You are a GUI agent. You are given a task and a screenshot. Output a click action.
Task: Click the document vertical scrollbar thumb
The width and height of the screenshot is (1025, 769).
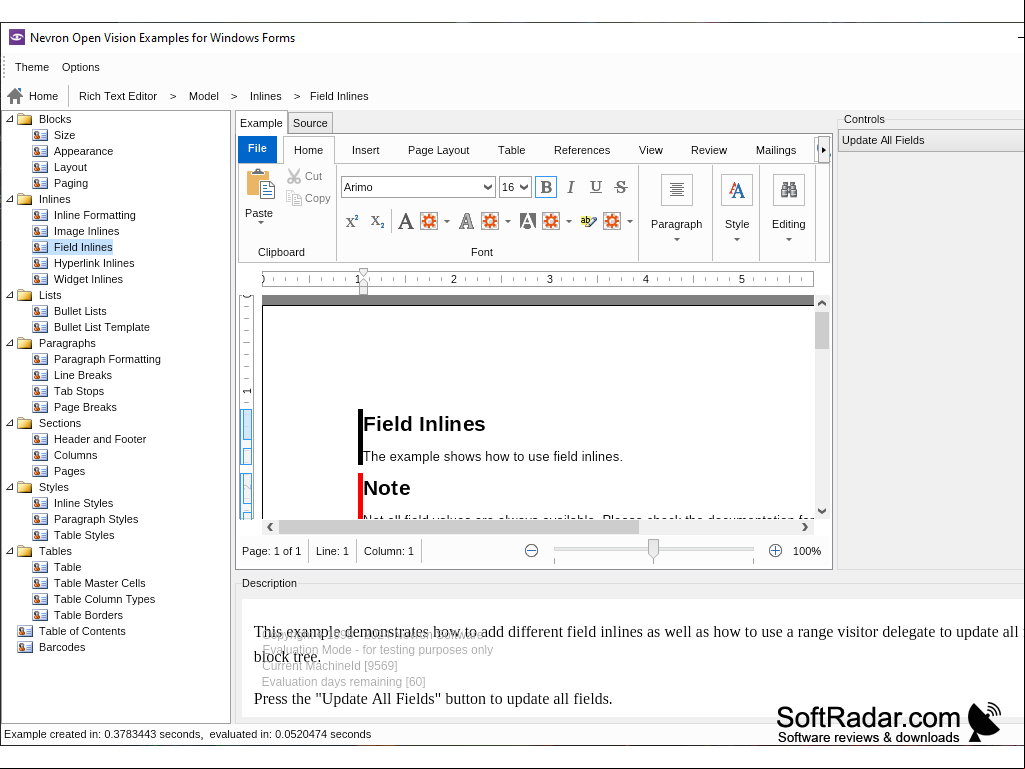tap(822, 330)
